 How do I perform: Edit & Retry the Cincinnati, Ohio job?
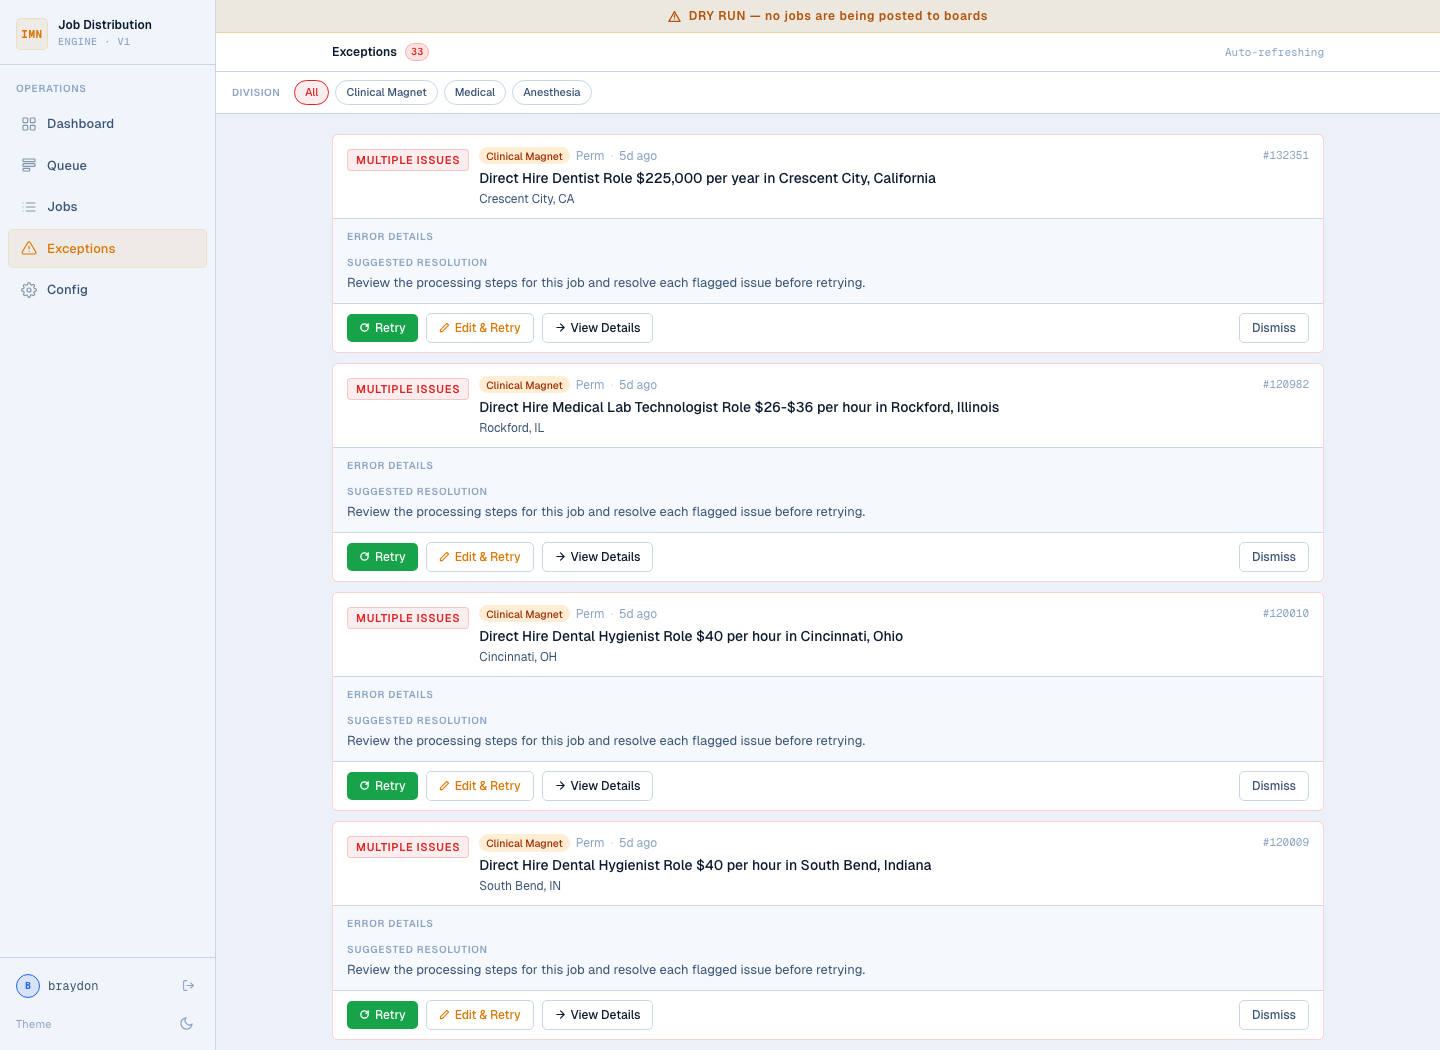(480, 786)
